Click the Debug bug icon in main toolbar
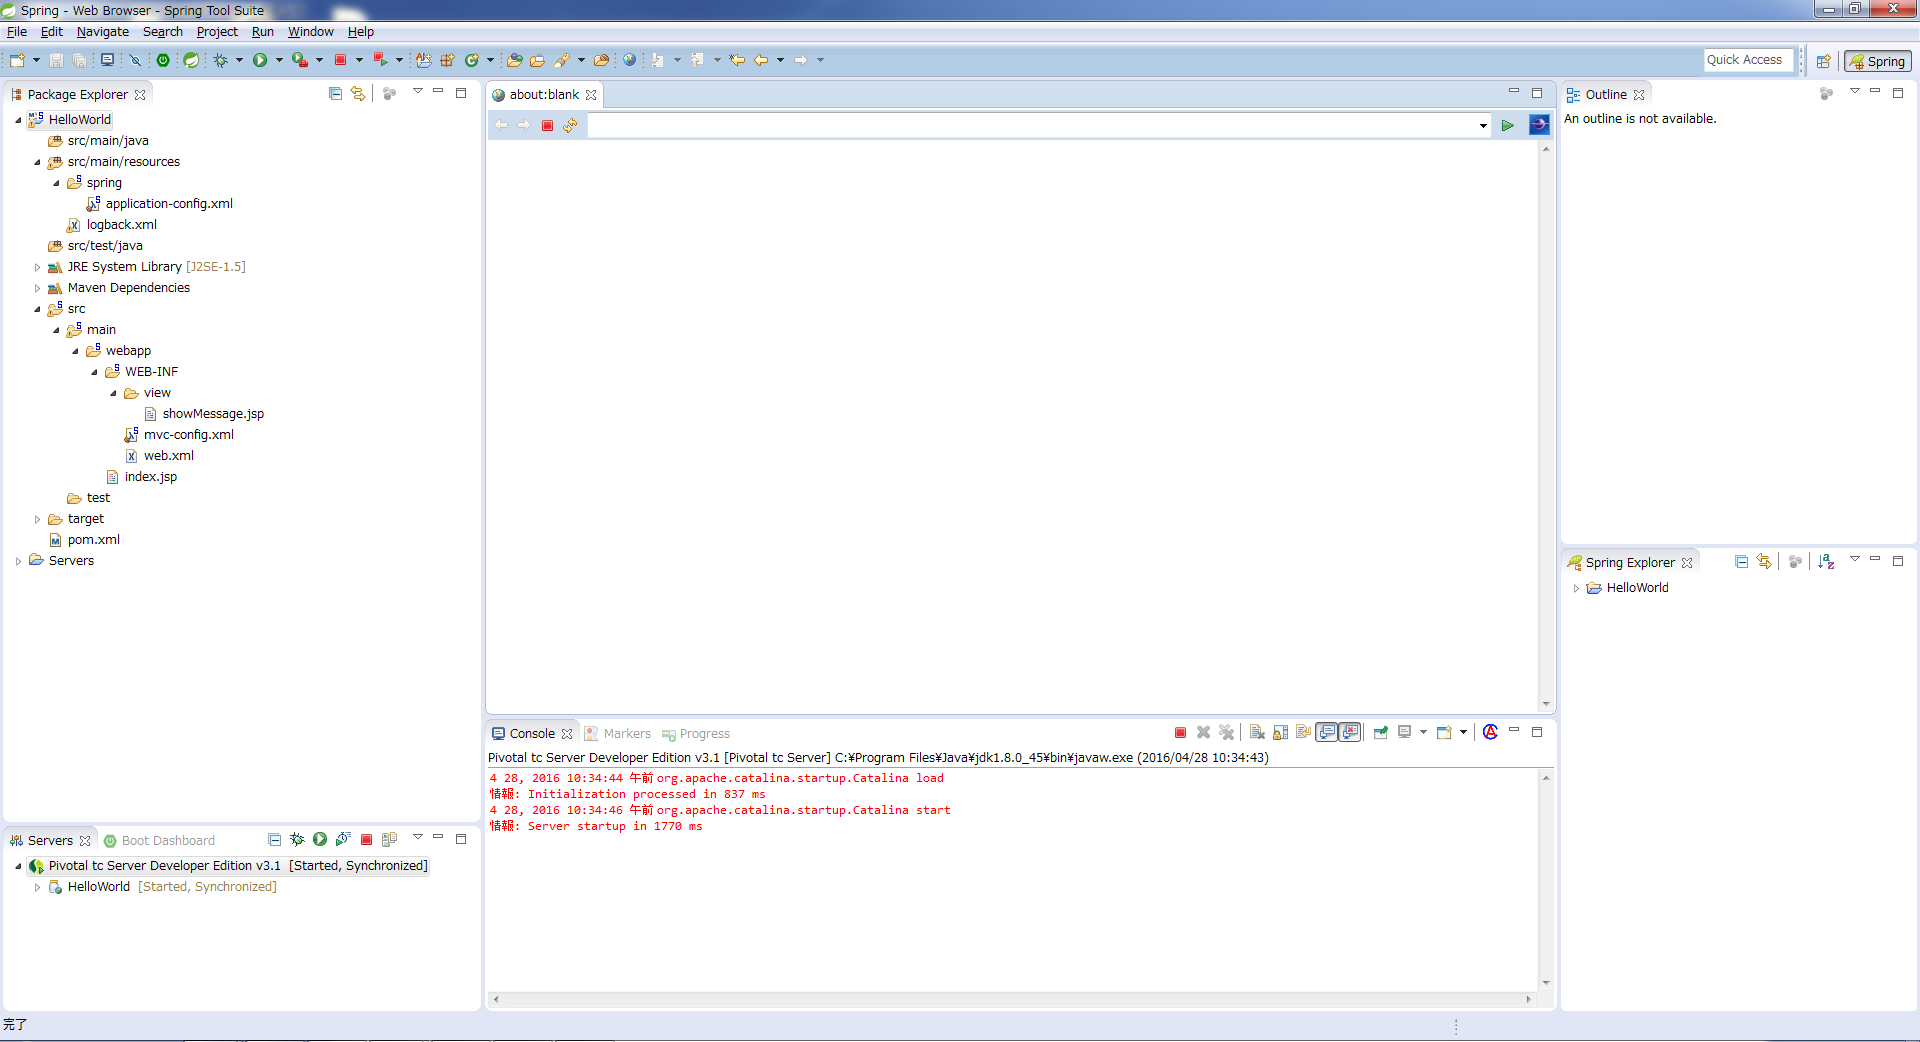The height and width of the screenshot is (1042, 1920). [221, 60]
